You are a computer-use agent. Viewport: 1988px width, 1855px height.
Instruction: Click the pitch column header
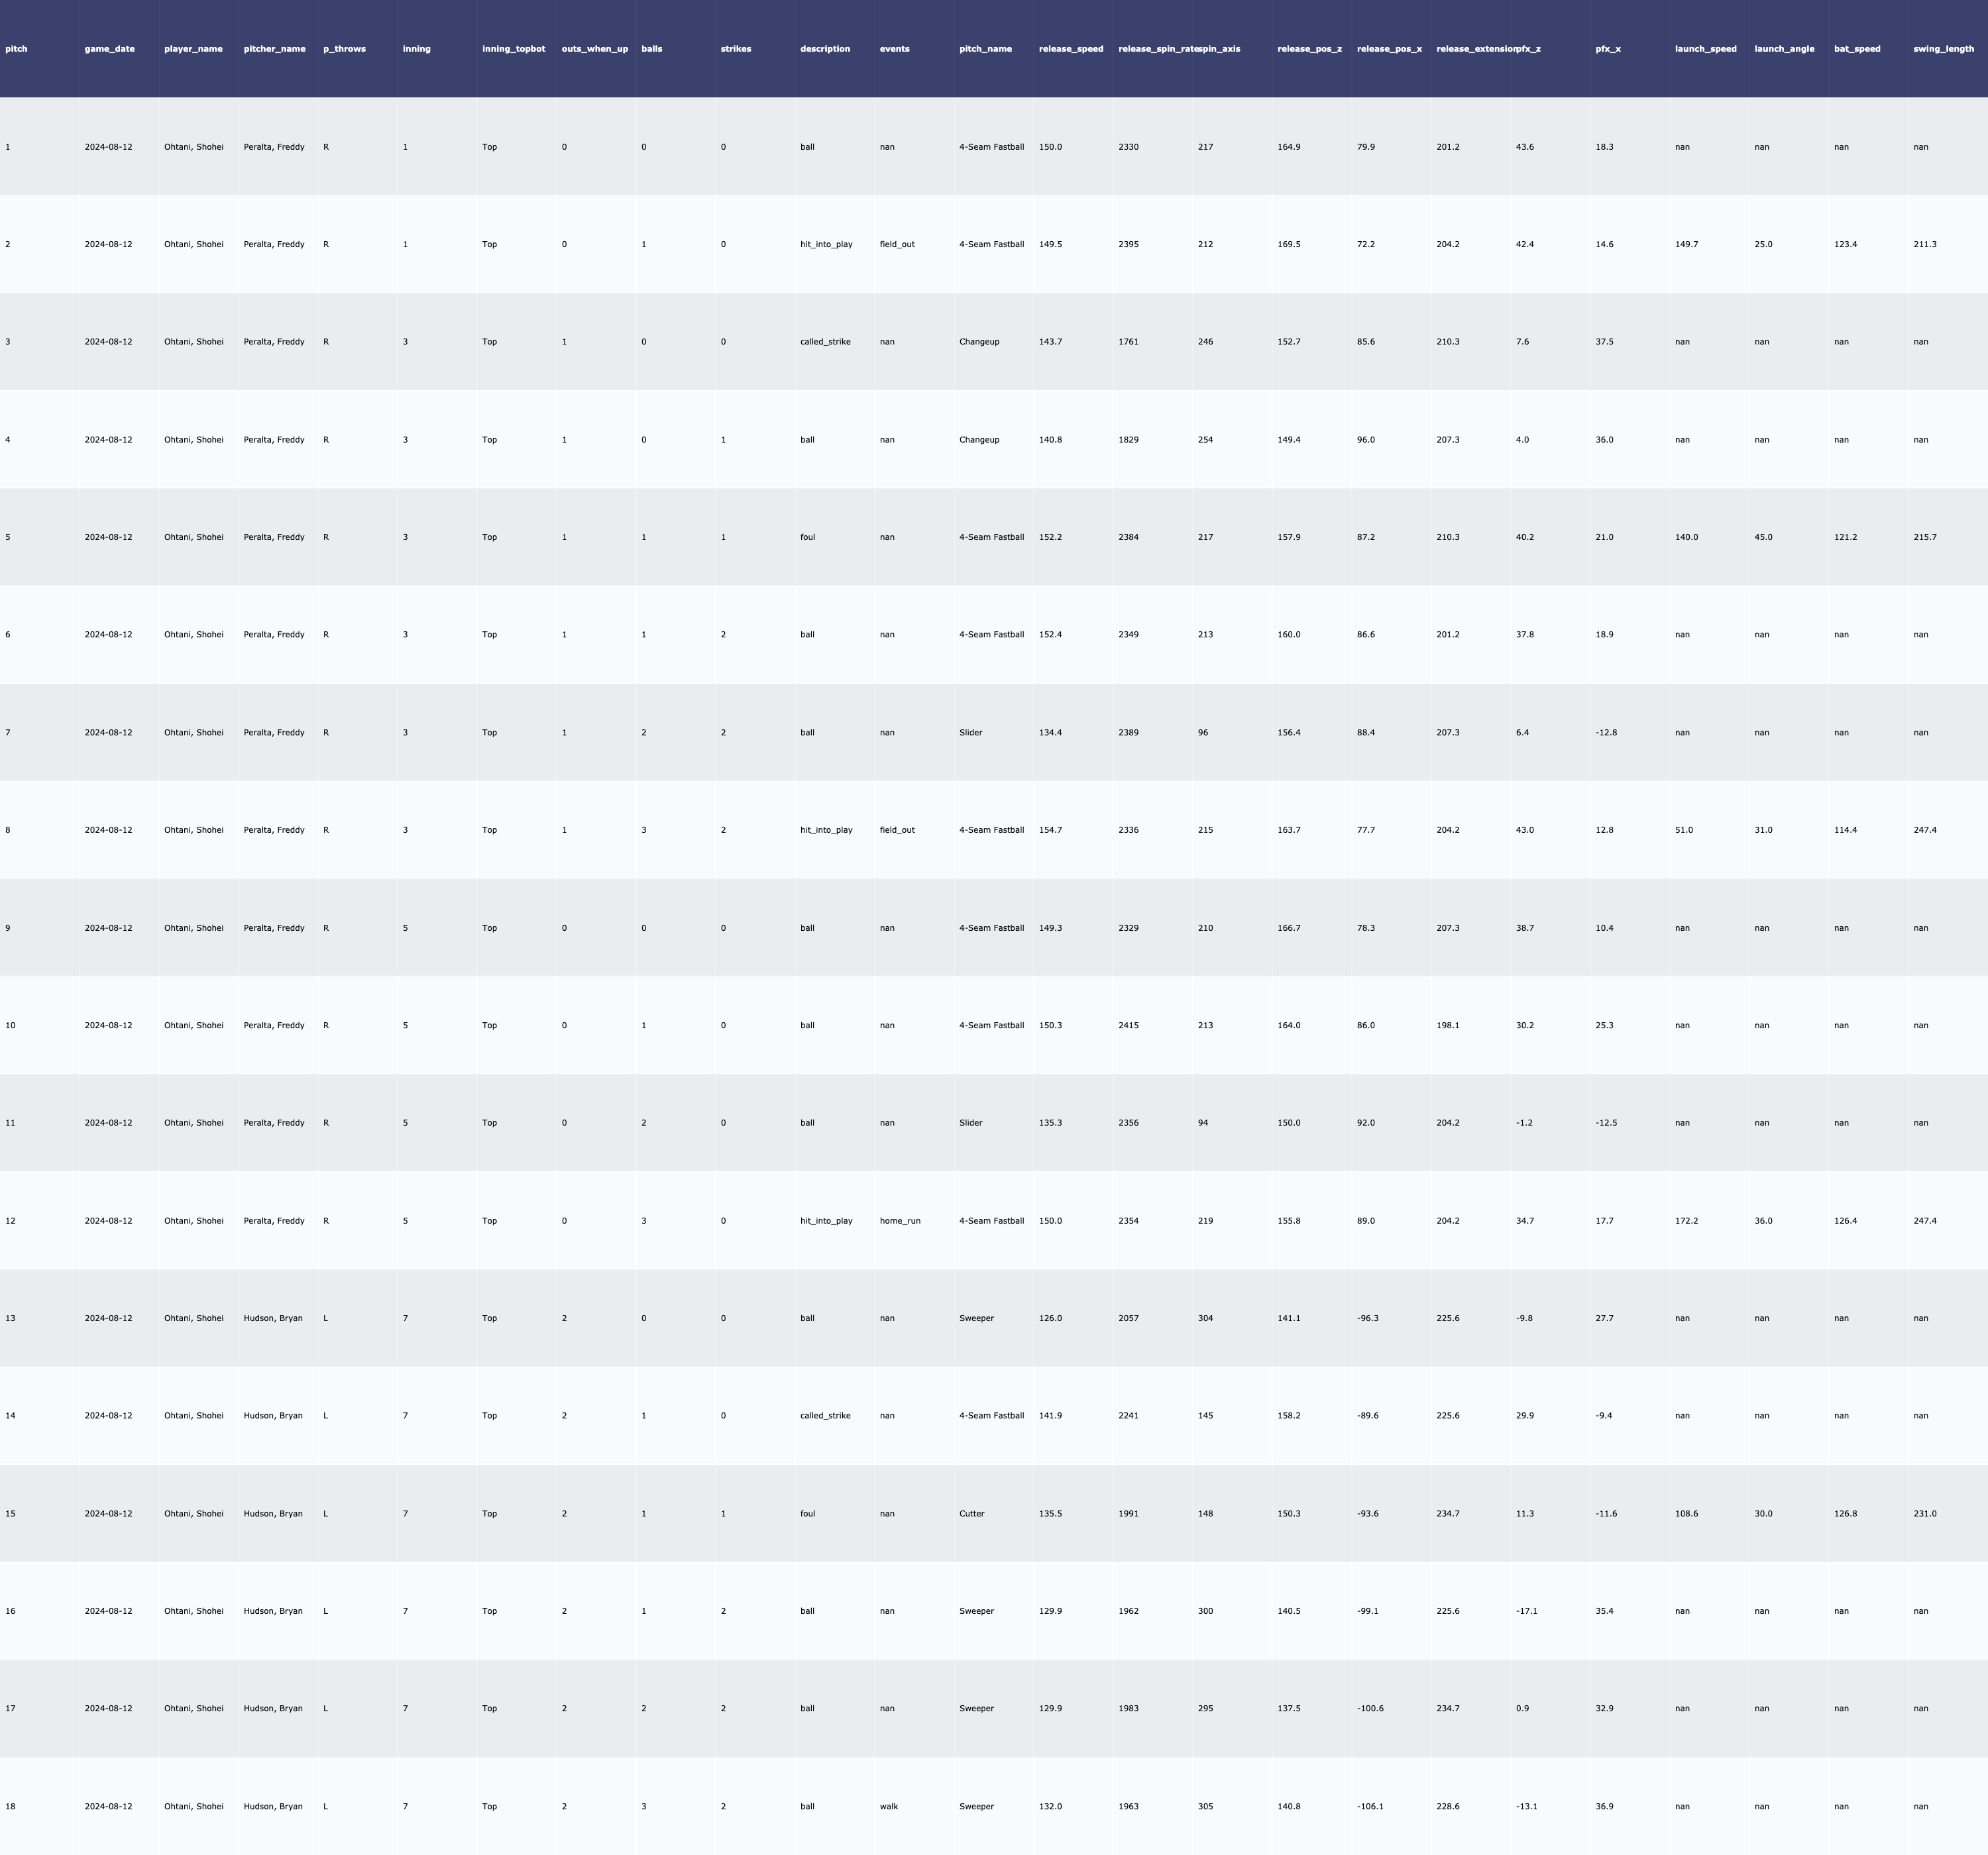tap(16, 49)
